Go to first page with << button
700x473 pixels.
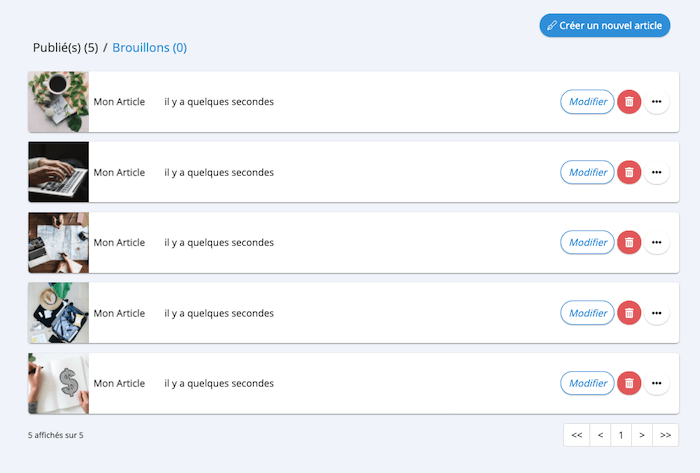[x=577, y=435]
